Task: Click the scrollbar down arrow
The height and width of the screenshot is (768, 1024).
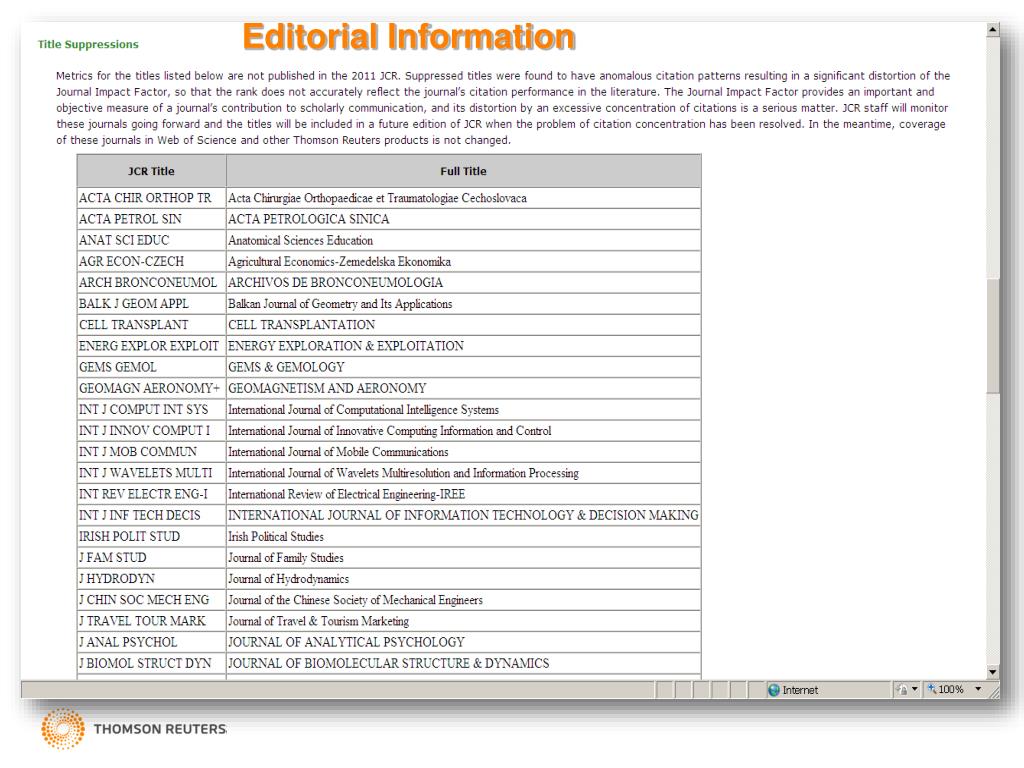Action: pyautogui.click(x=993, y=672)
